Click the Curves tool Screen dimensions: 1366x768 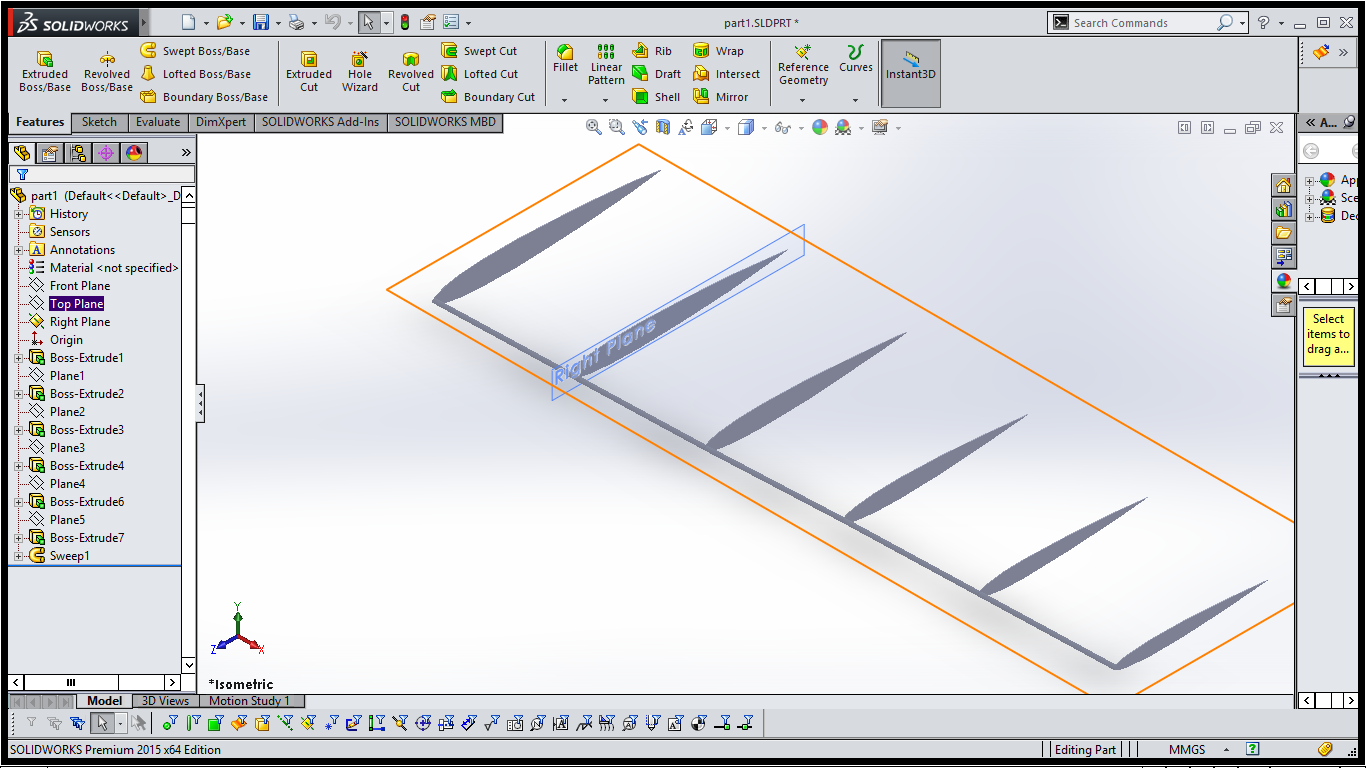(x=855, y=60)
